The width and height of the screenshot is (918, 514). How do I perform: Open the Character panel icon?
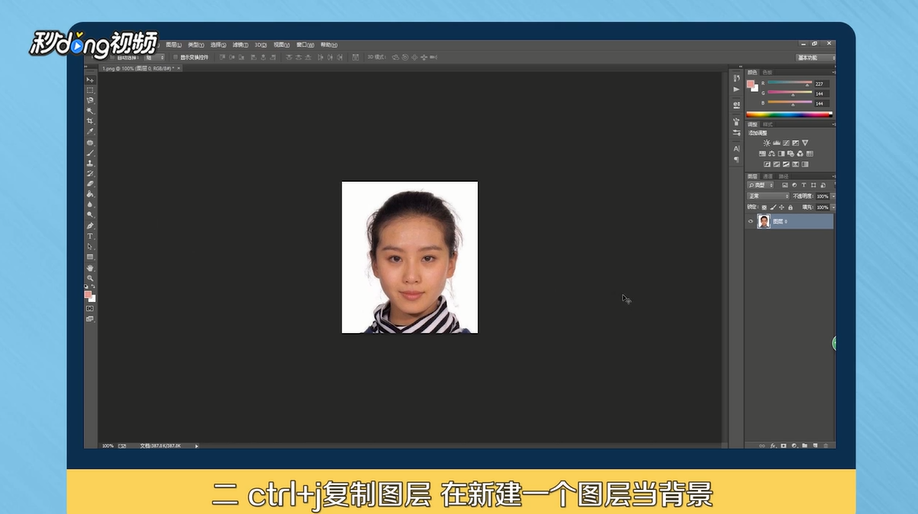tap(737, 149)
